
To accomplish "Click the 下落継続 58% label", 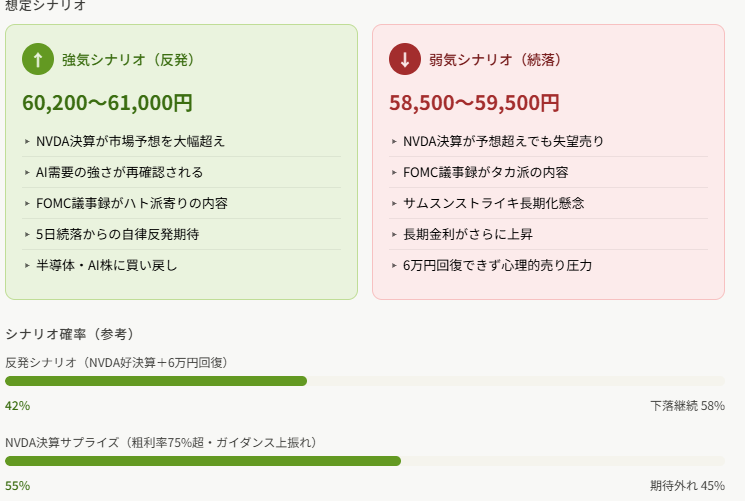I will (688, 405).
